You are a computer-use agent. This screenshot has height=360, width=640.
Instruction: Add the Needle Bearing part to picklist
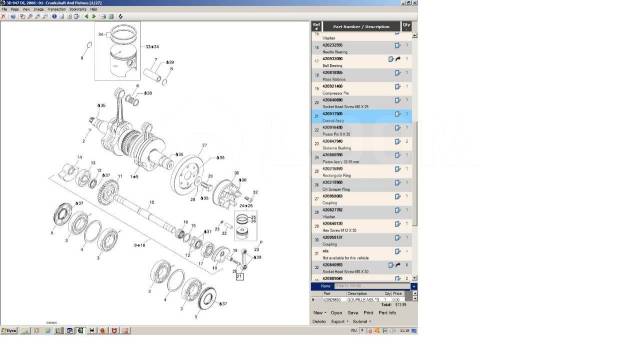pos(398,45)
